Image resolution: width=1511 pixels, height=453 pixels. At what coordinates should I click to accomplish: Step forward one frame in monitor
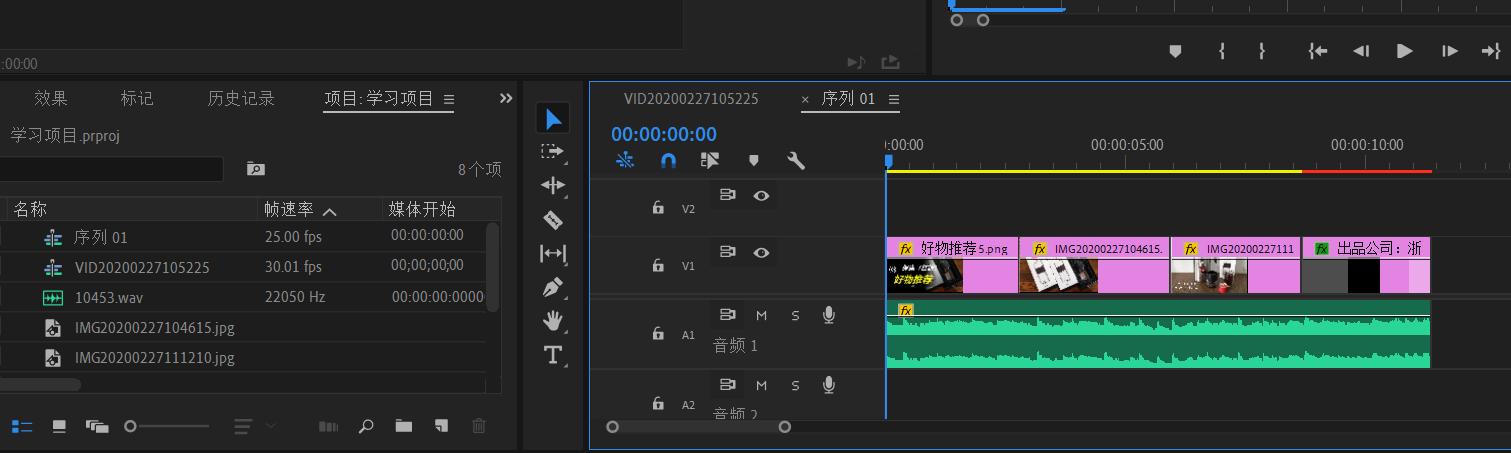point(1449,51)
